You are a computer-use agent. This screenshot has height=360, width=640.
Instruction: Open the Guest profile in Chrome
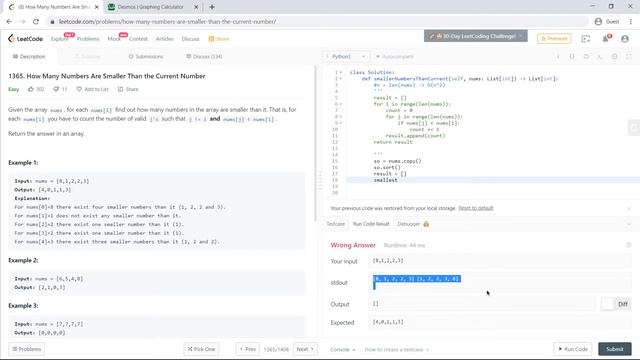click(607, 22)
